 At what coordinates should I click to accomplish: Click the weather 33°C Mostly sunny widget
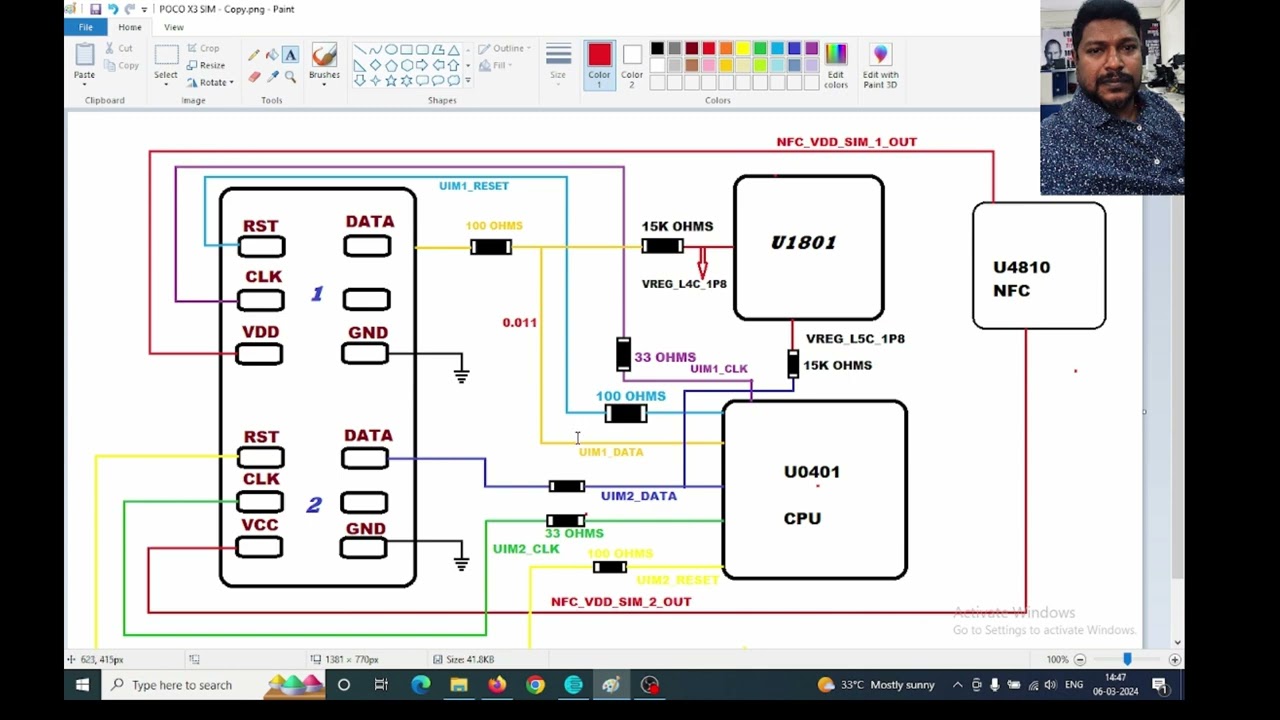coord(876,685)
